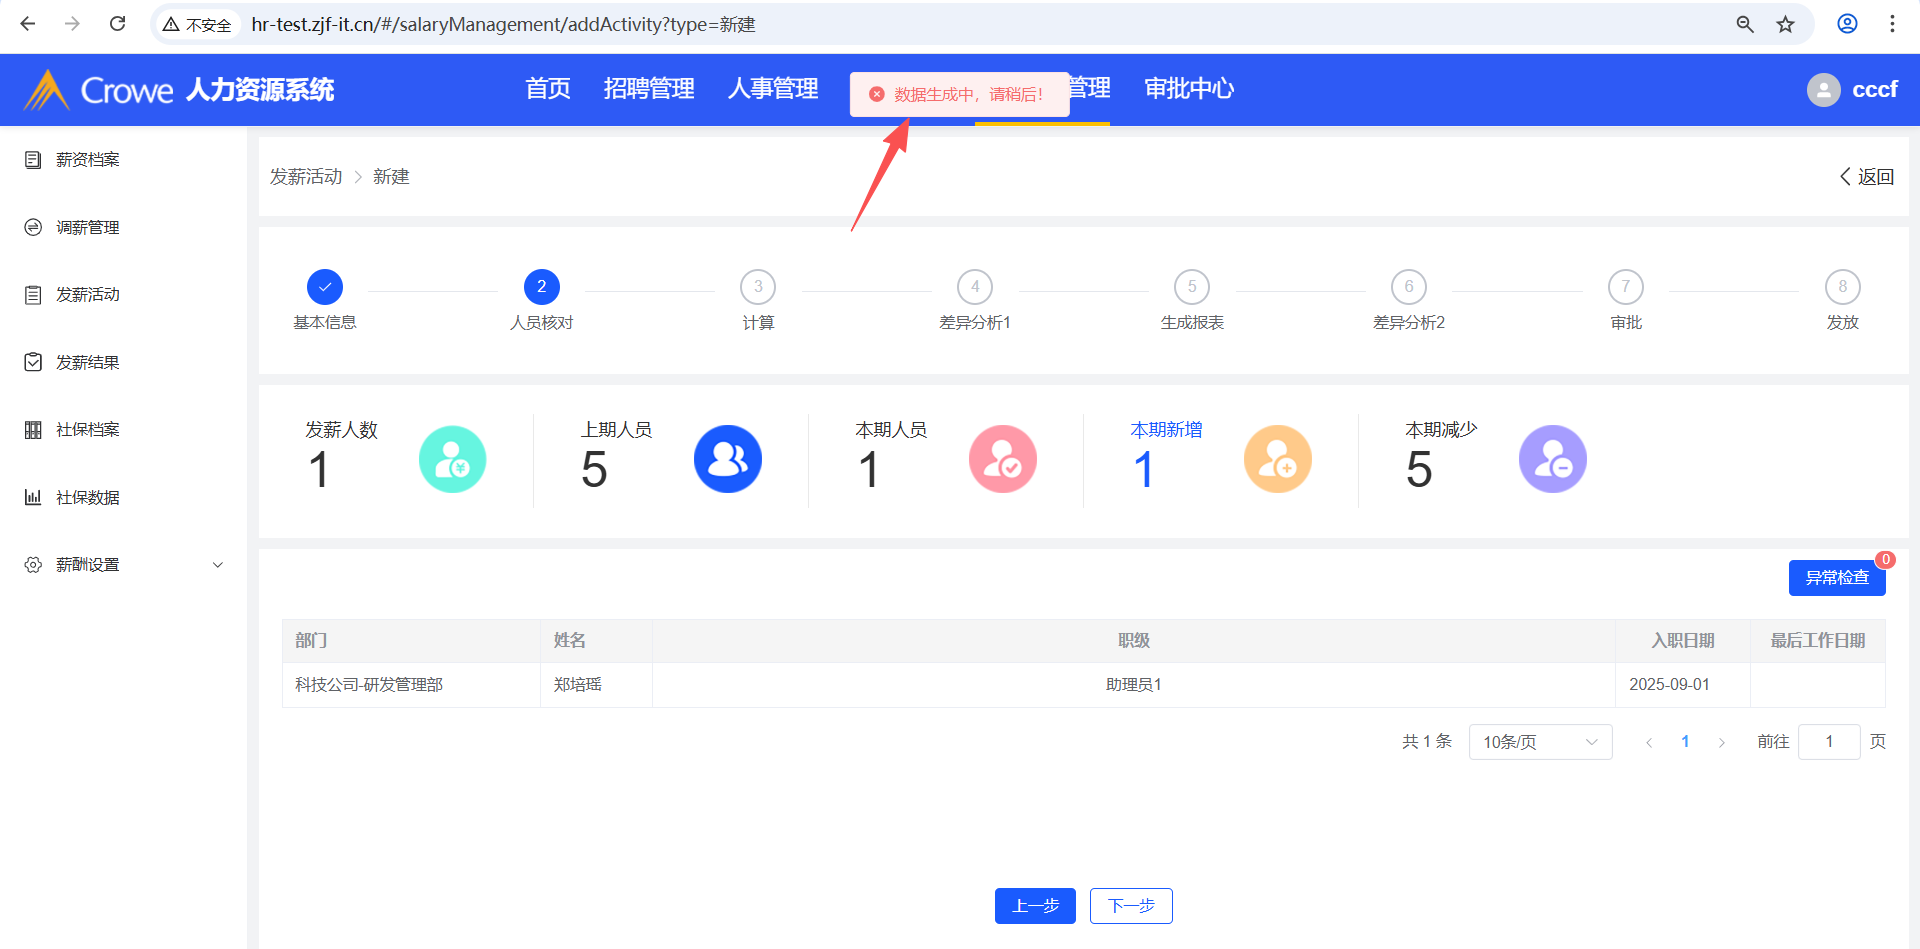This screenshot has width=1920, height=949.
Task: Click the 本期减少 label
Action: (x=1441, y=430)
